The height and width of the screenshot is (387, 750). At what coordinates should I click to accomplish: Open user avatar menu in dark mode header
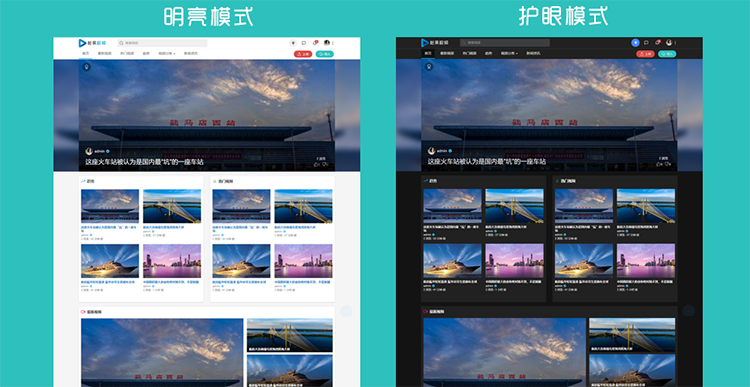669,43
